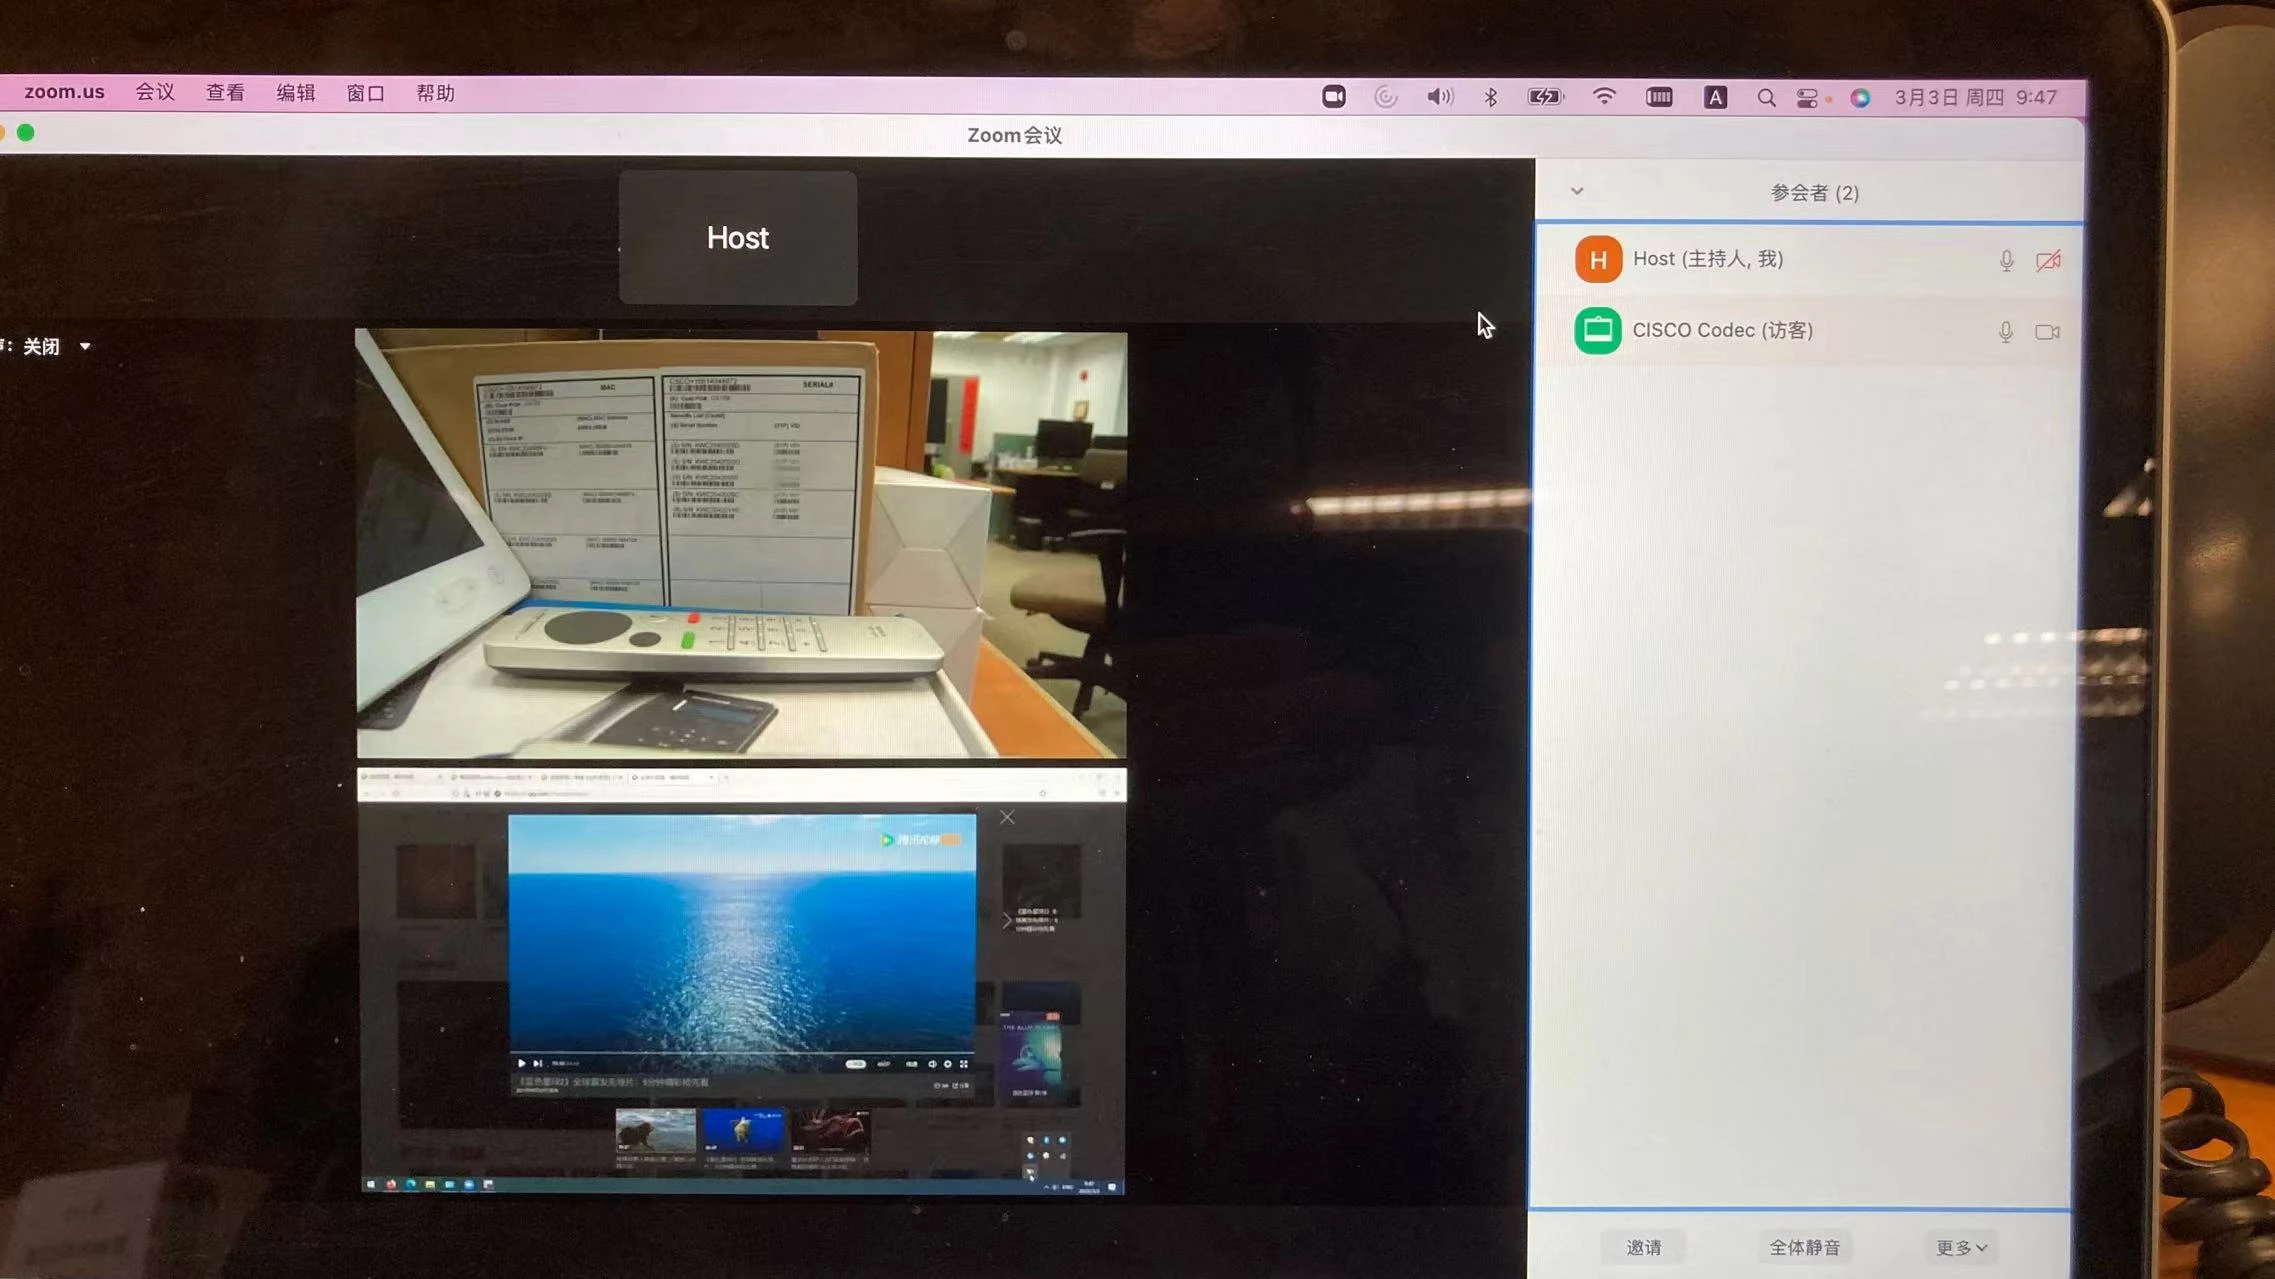Open the 会议 menu
This screenshot has width=2275, height=1279.
pos(155,93)
